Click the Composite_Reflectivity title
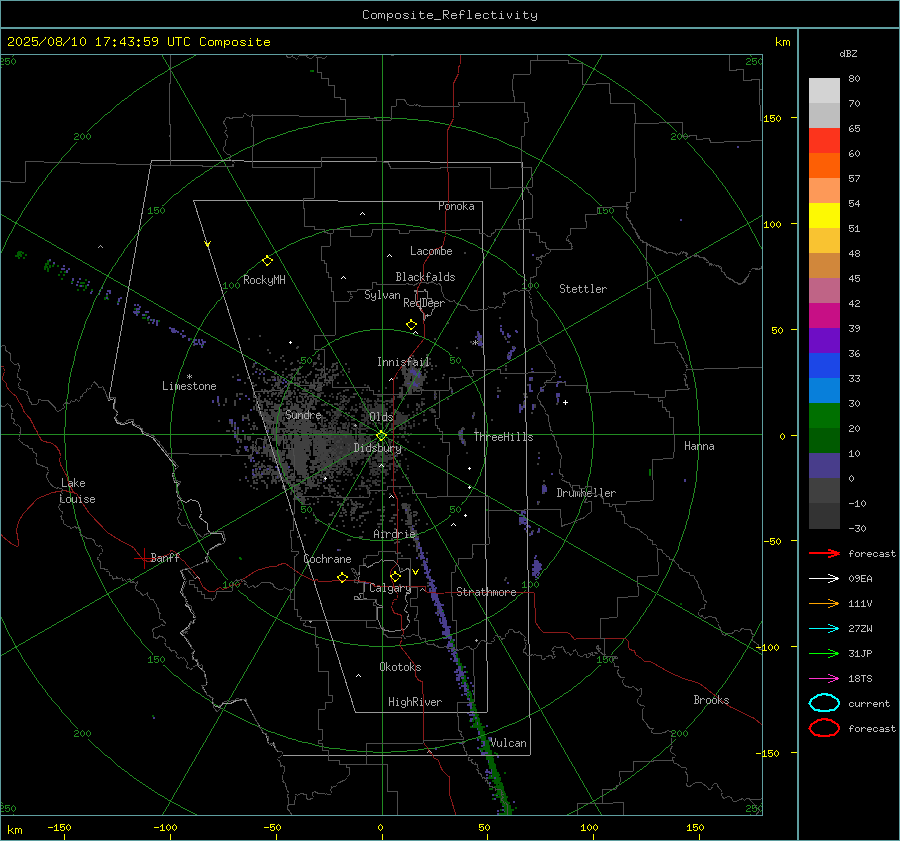This screenshot has width=900, height=841. point(449,15)
